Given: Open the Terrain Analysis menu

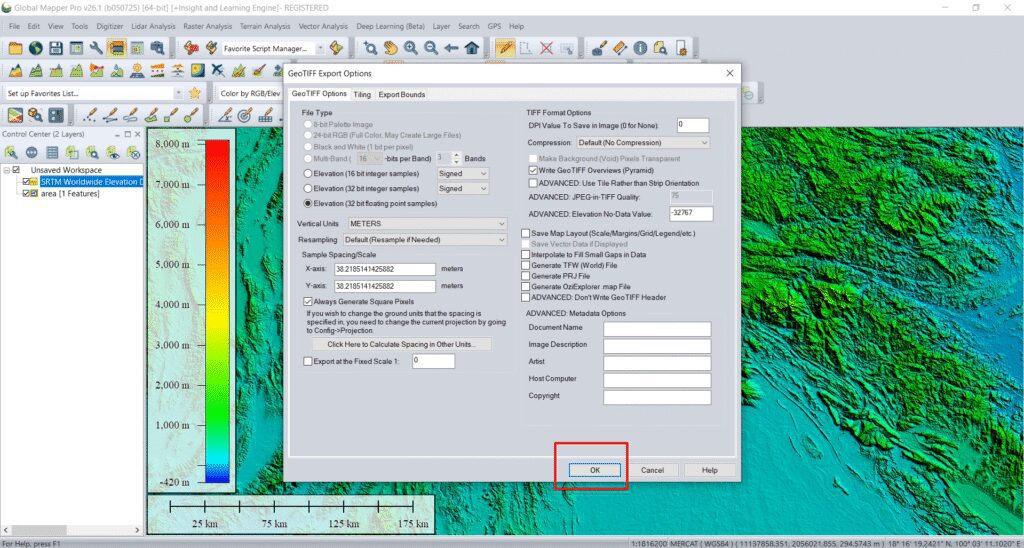Looking at the screenshot, I should coord(264,27).
